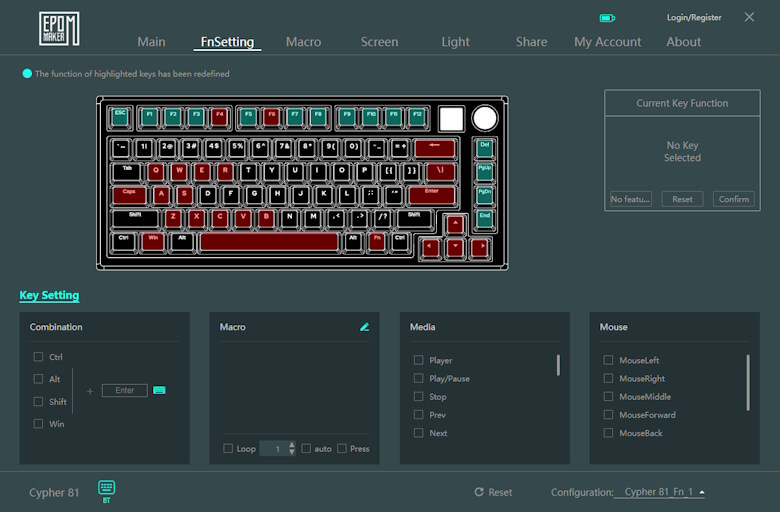Select the Enter key on keyboard layout
The width and height of the screenshot is (780, 512).
[x=431, y=194]
